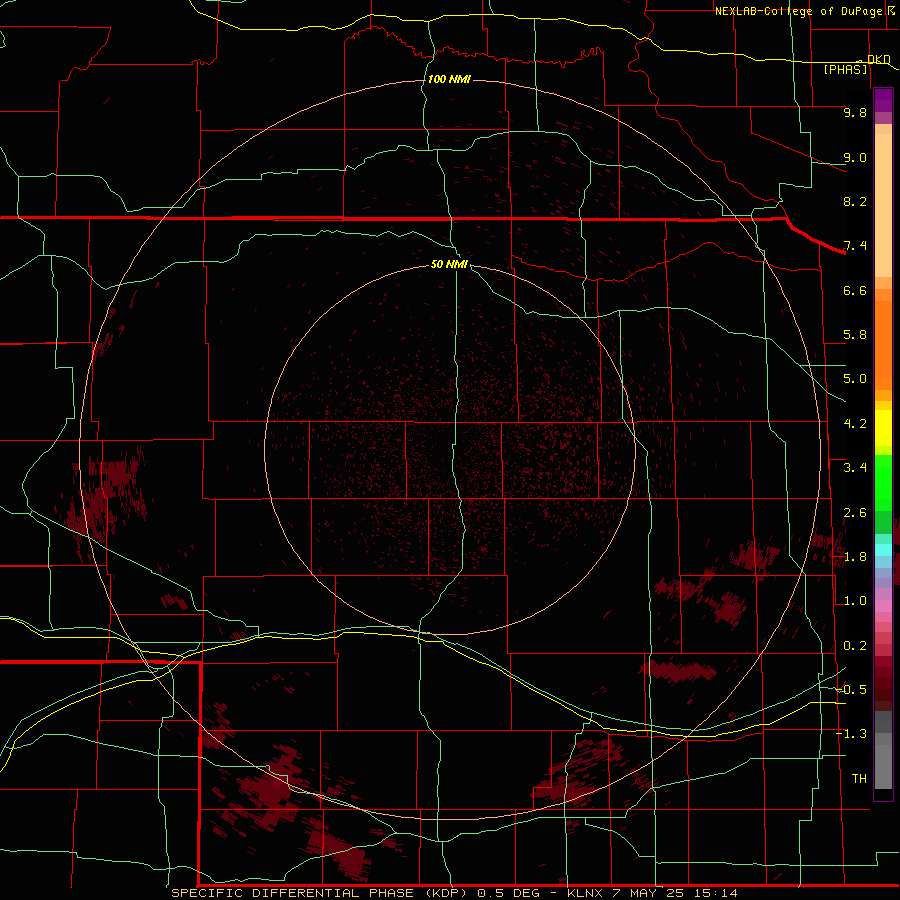This screenshot has height=900, width=900.
Task: Click the 9.8 value on the color scale
Action: pyautogui.click(x=855, y=112)
